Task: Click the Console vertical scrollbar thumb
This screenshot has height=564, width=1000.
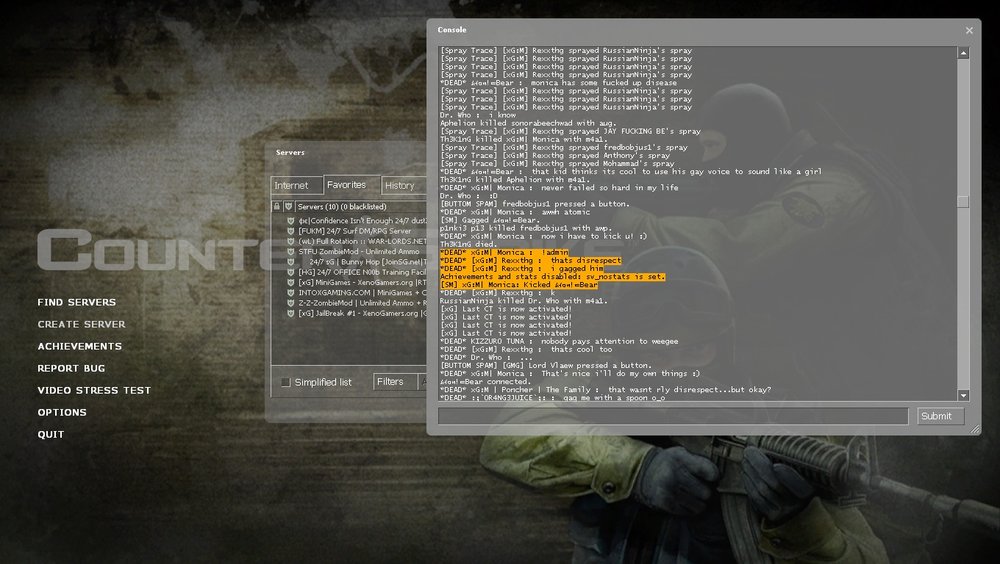Action: click(964, 202)
